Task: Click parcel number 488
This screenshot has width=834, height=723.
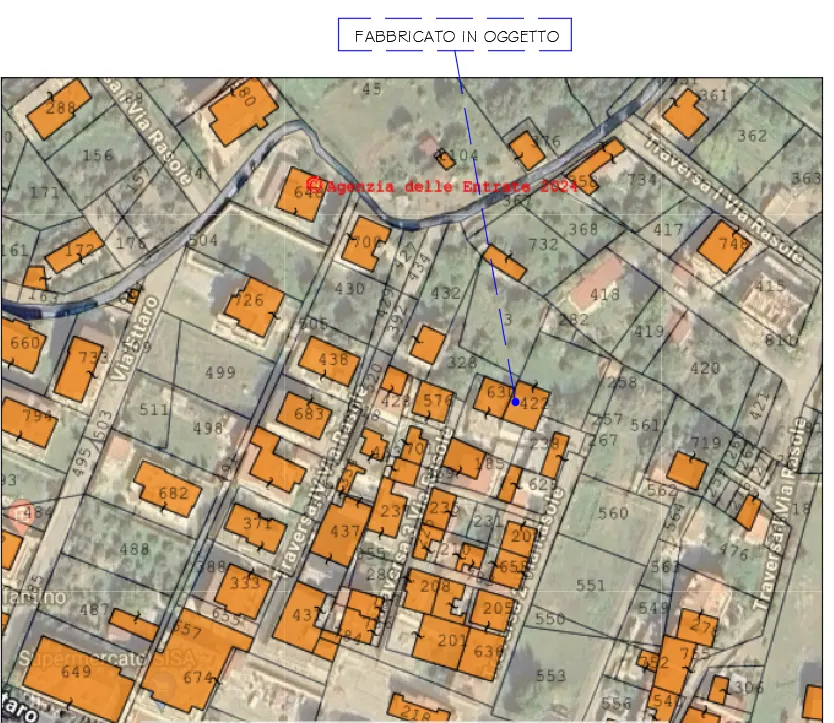Action: (x=134, y=549)
